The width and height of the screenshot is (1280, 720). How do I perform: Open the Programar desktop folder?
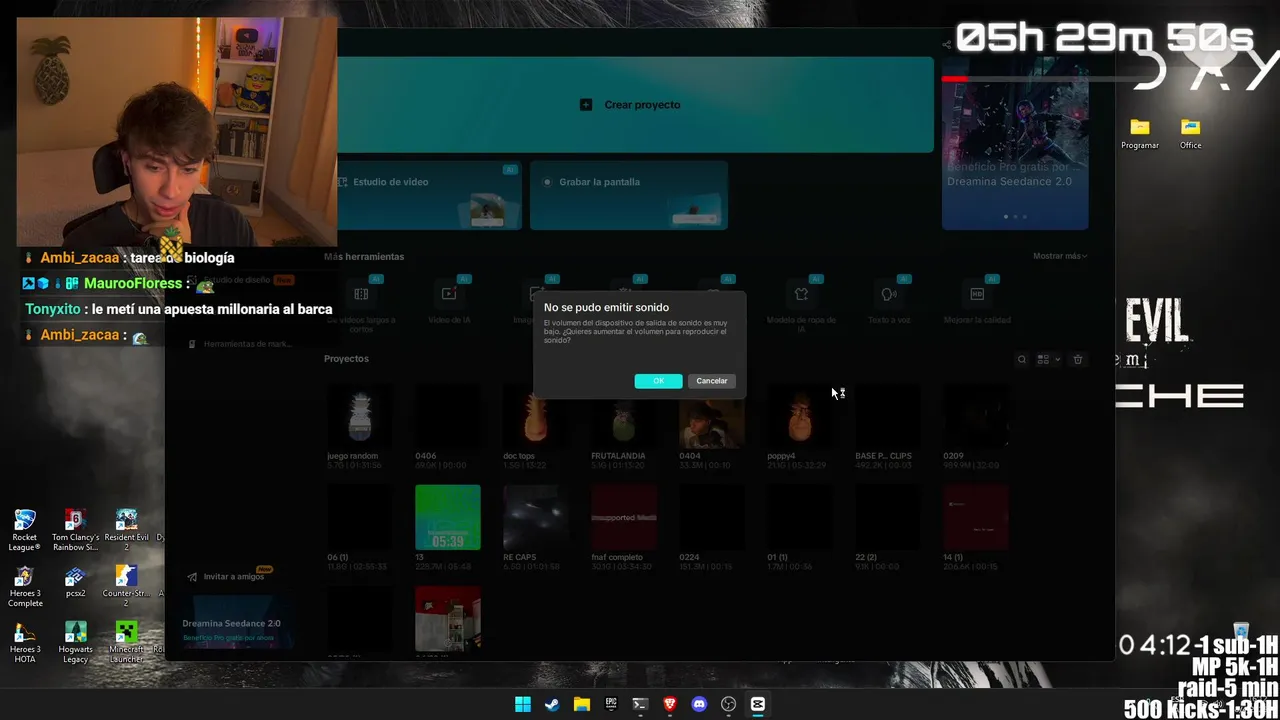pos(1140,134)
